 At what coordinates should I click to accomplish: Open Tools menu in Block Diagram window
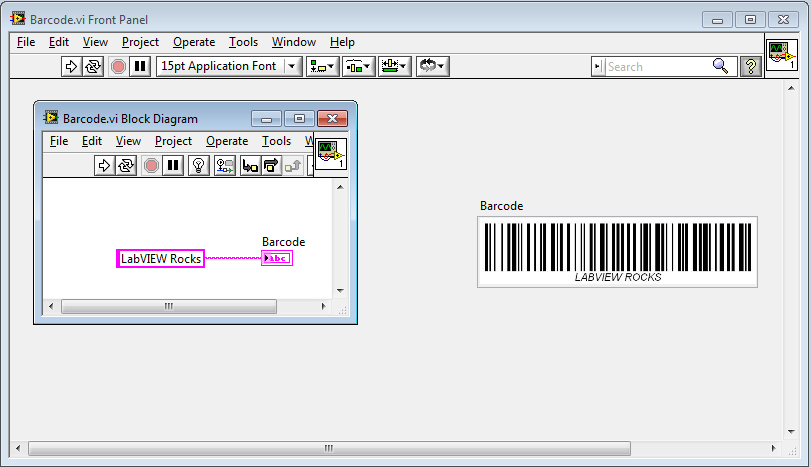click(x=277, y=141)
